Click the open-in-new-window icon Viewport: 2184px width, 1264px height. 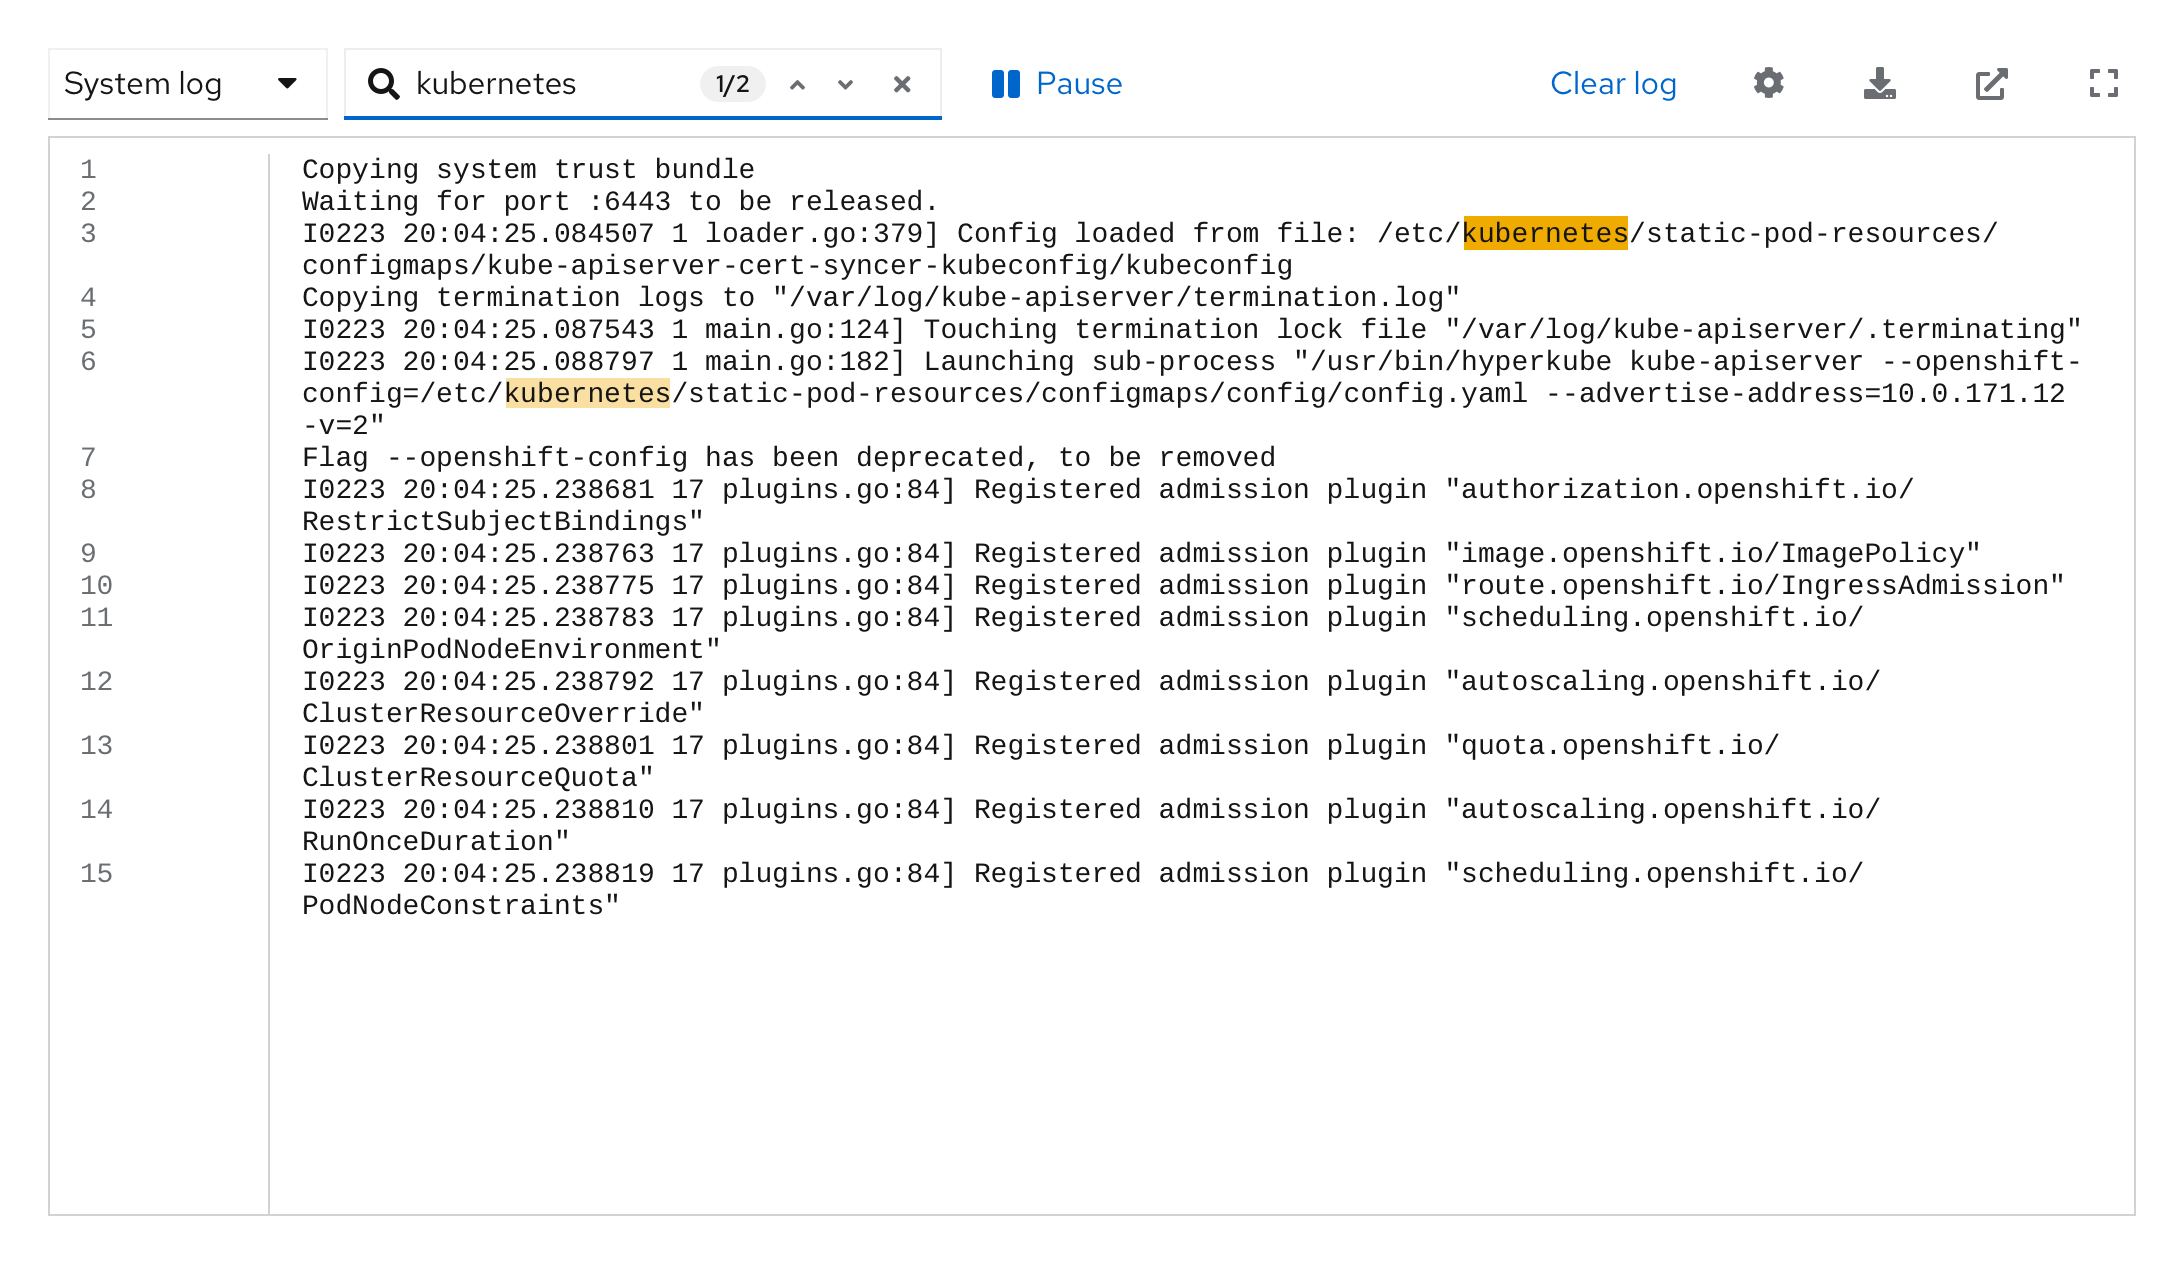coord(1993,83)
